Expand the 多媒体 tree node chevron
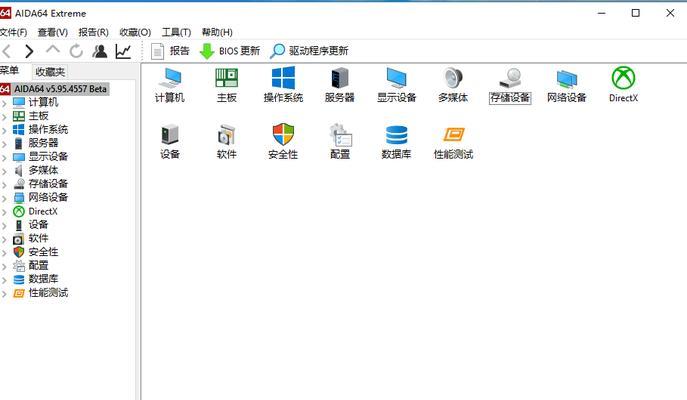The height and width of the screenshot is (400, 687). point(4,171)
